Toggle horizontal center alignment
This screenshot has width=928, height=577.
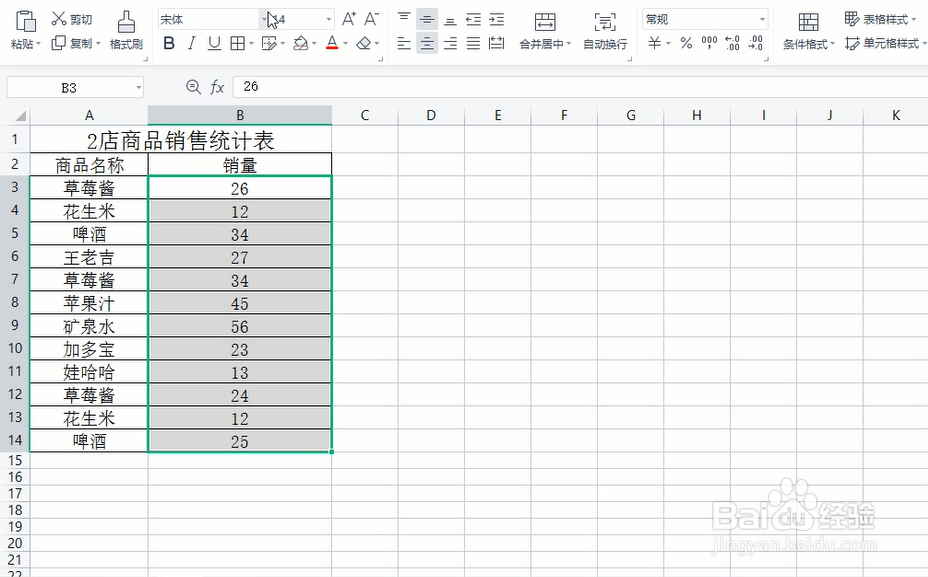click(427, 43)
